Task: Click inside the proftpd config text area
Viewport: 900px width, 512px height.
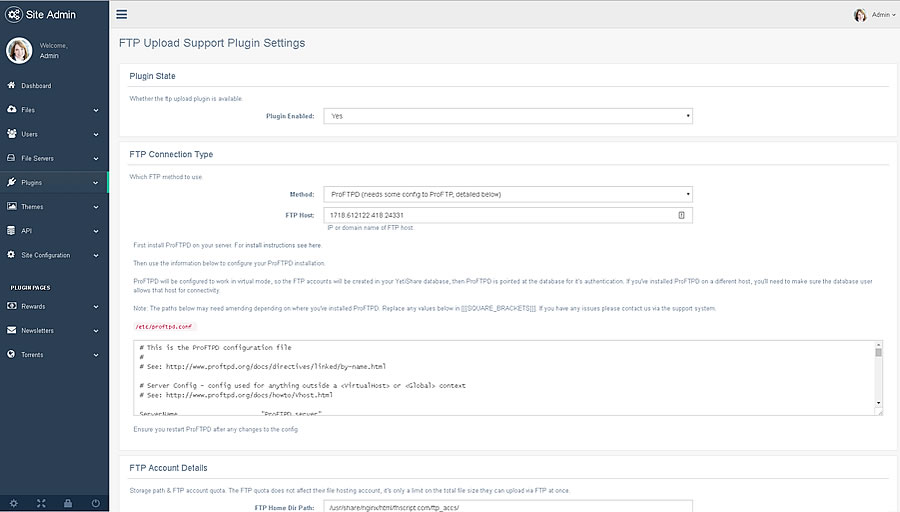Action: coord(504,378)
